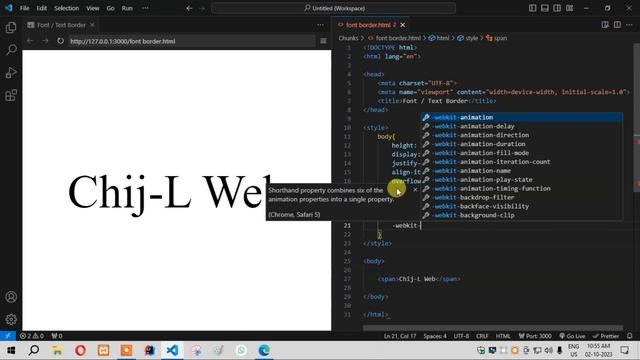
Task: Go back in the preview browser
Action: coord(30,41)
